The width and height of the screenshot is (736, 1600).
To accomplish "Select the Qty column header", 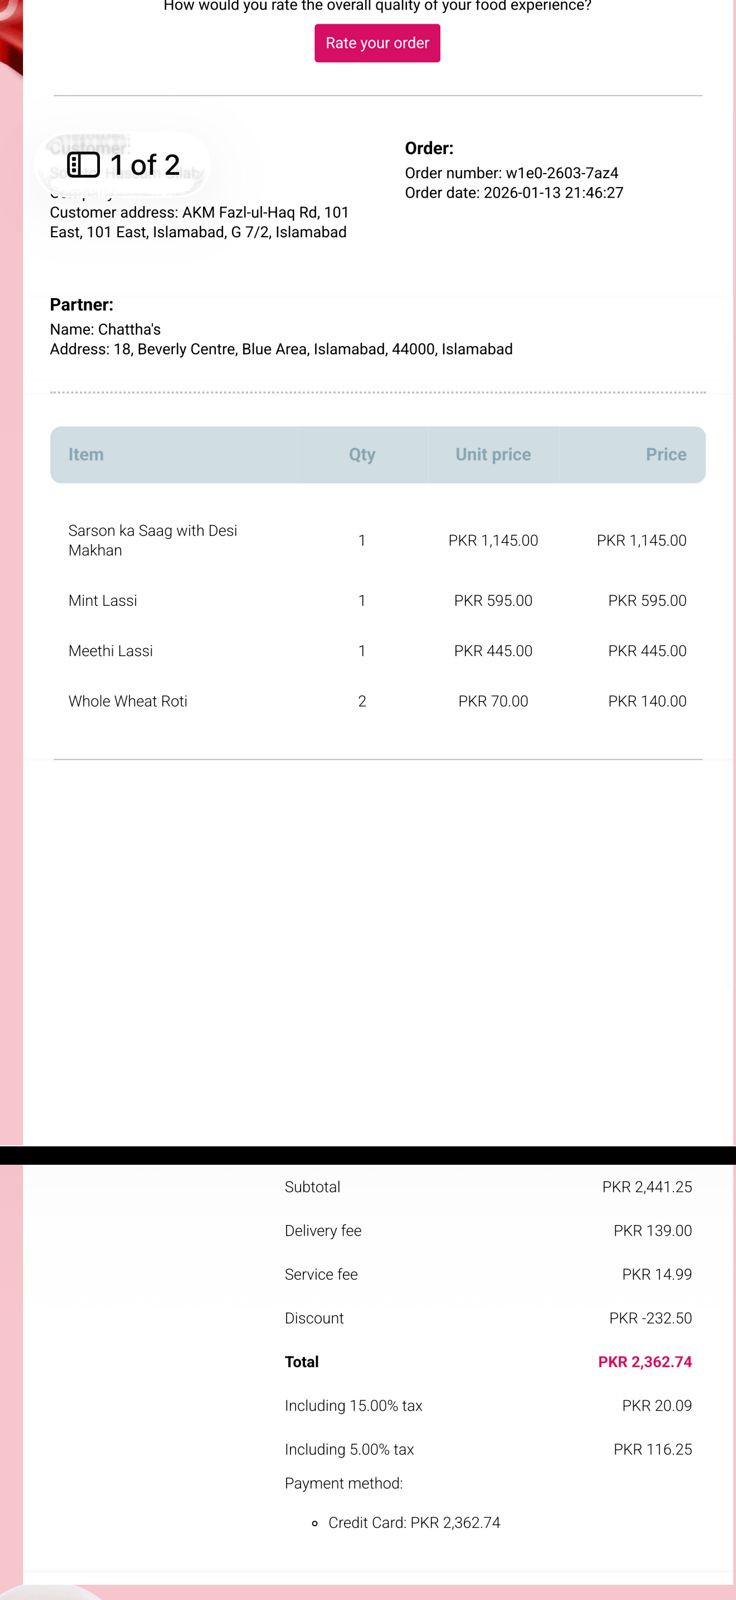I will click(362, 454).
